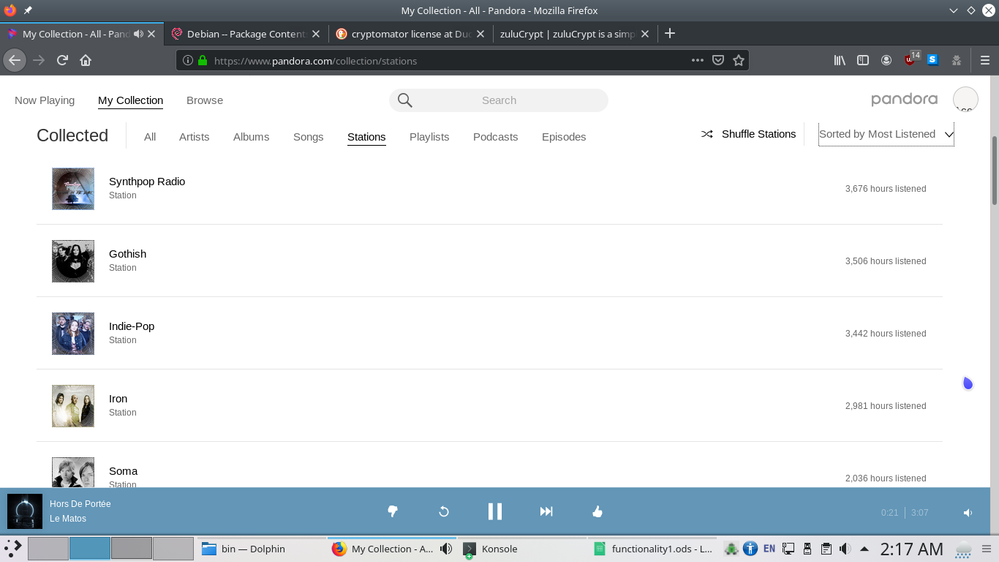Click the player volume speaker icon
Screen dimensions: 999x562
click(967, 512)
